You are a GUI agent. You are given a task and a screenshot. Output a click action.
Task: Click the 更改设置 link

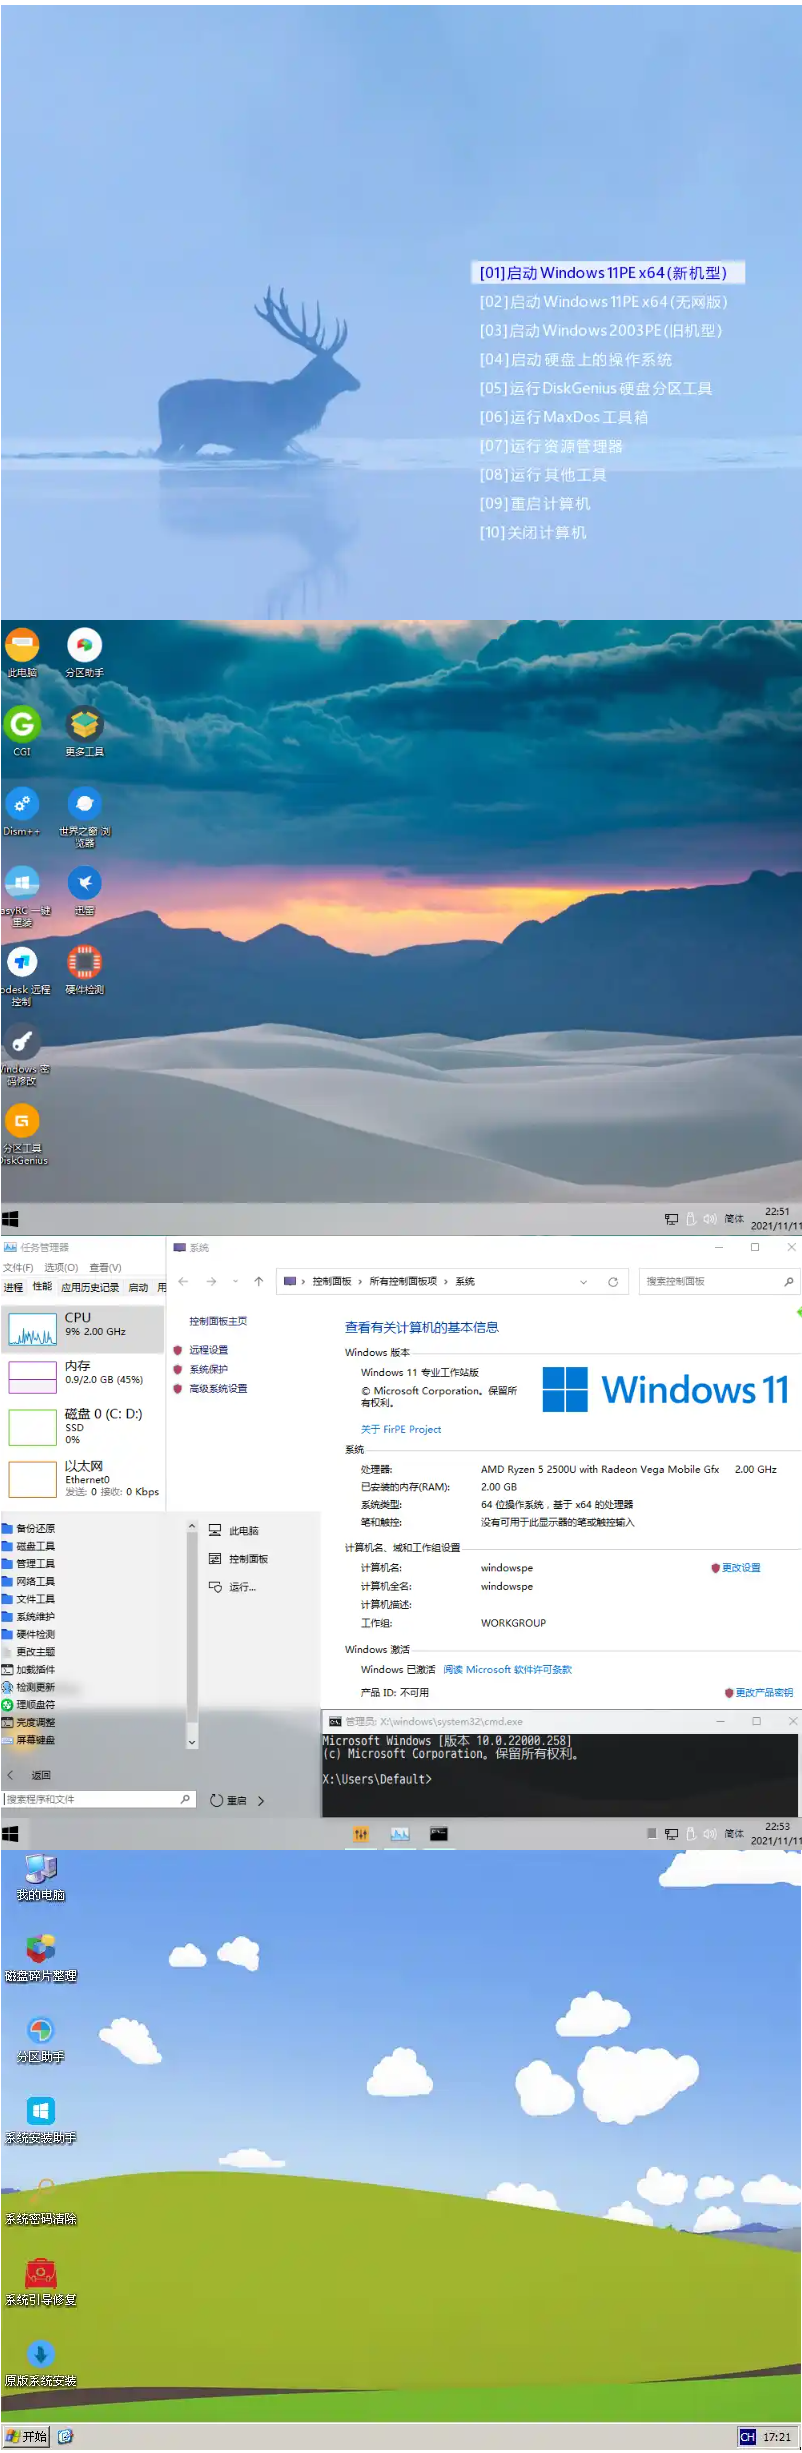click(740, 1568)
